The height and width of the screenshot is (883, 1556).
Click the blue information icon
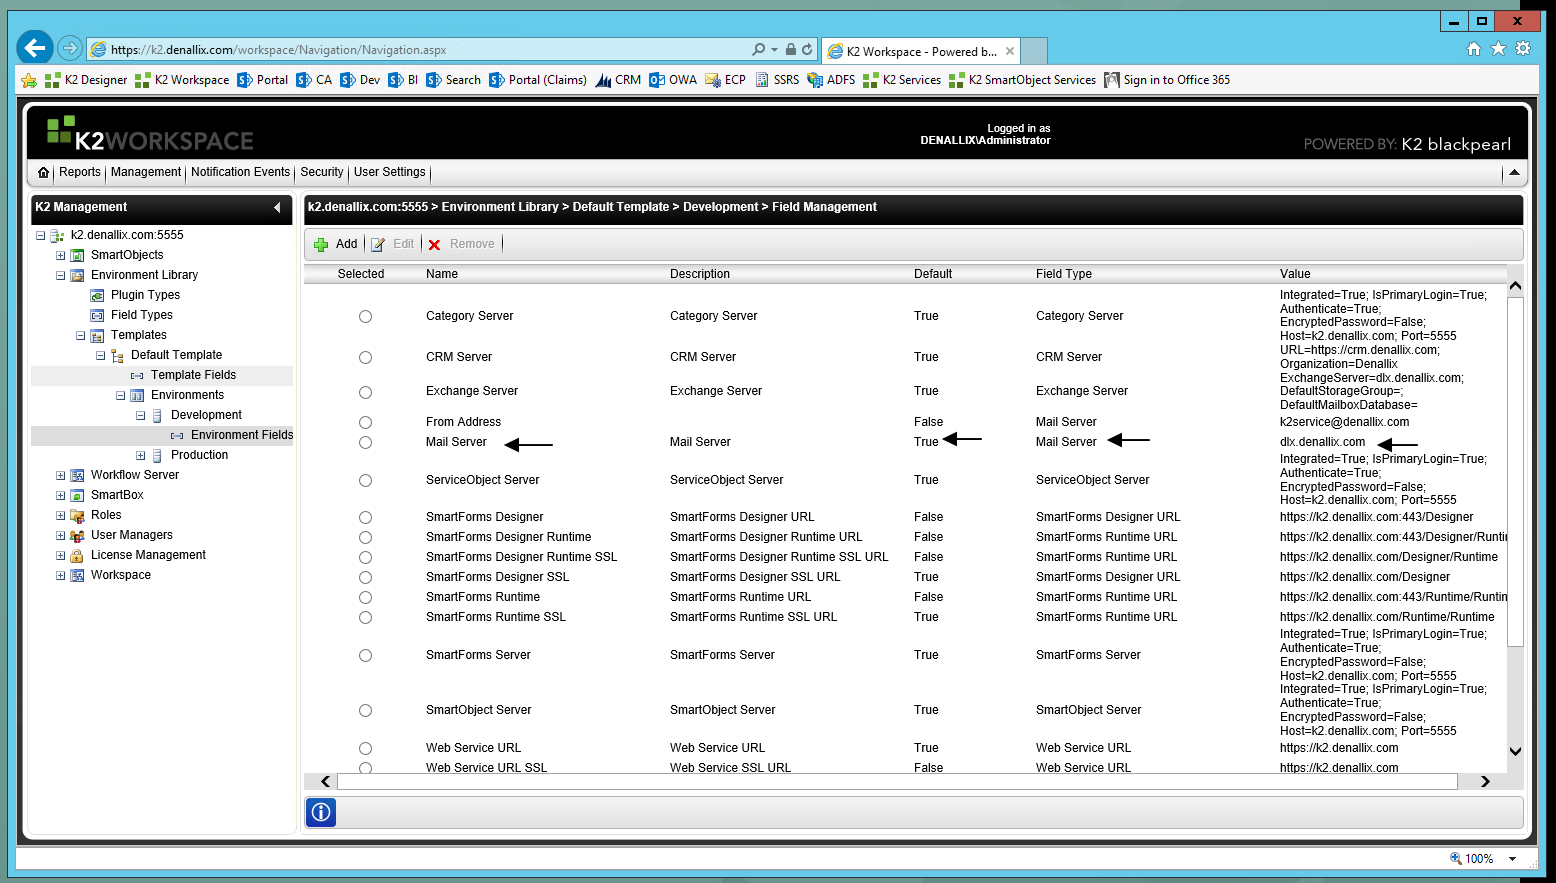tap(321, 812)
